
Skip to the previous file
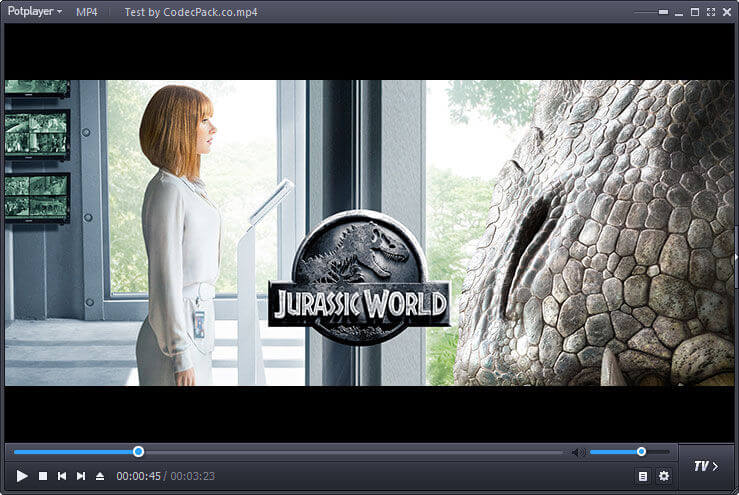tap(62, 476)
